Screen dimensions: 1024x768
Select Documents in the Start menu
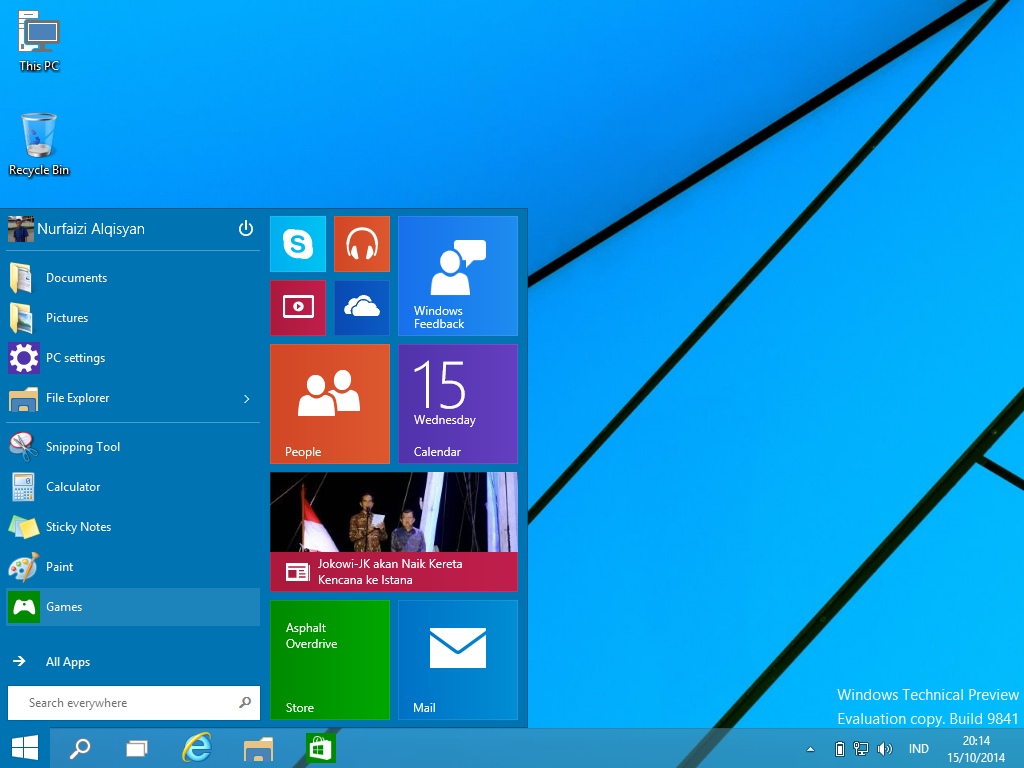pos(75,277)
